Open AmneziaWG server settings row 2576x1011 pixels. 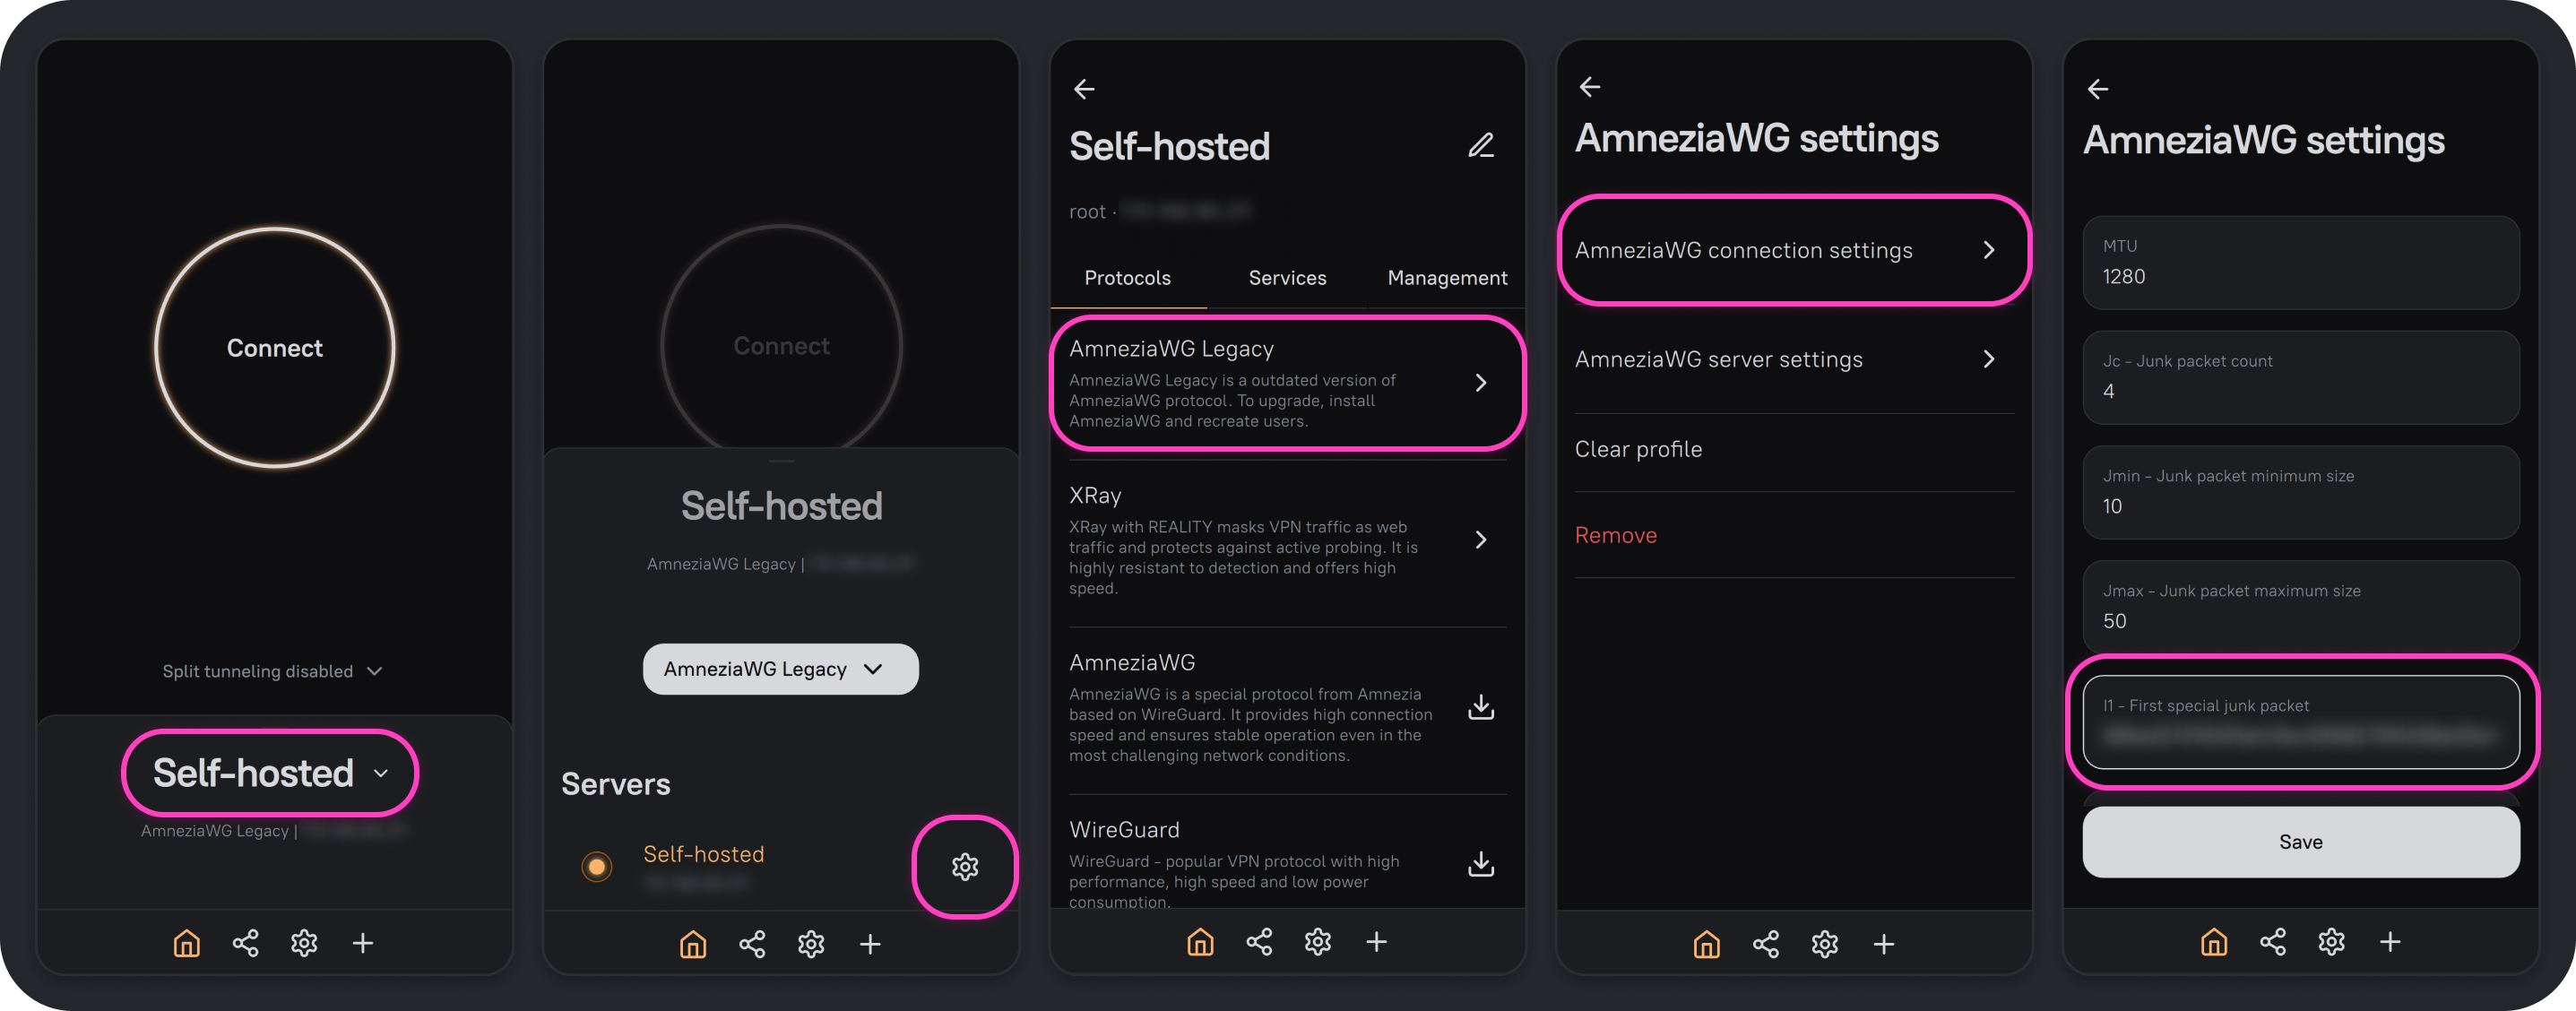tap(1793, 359)
